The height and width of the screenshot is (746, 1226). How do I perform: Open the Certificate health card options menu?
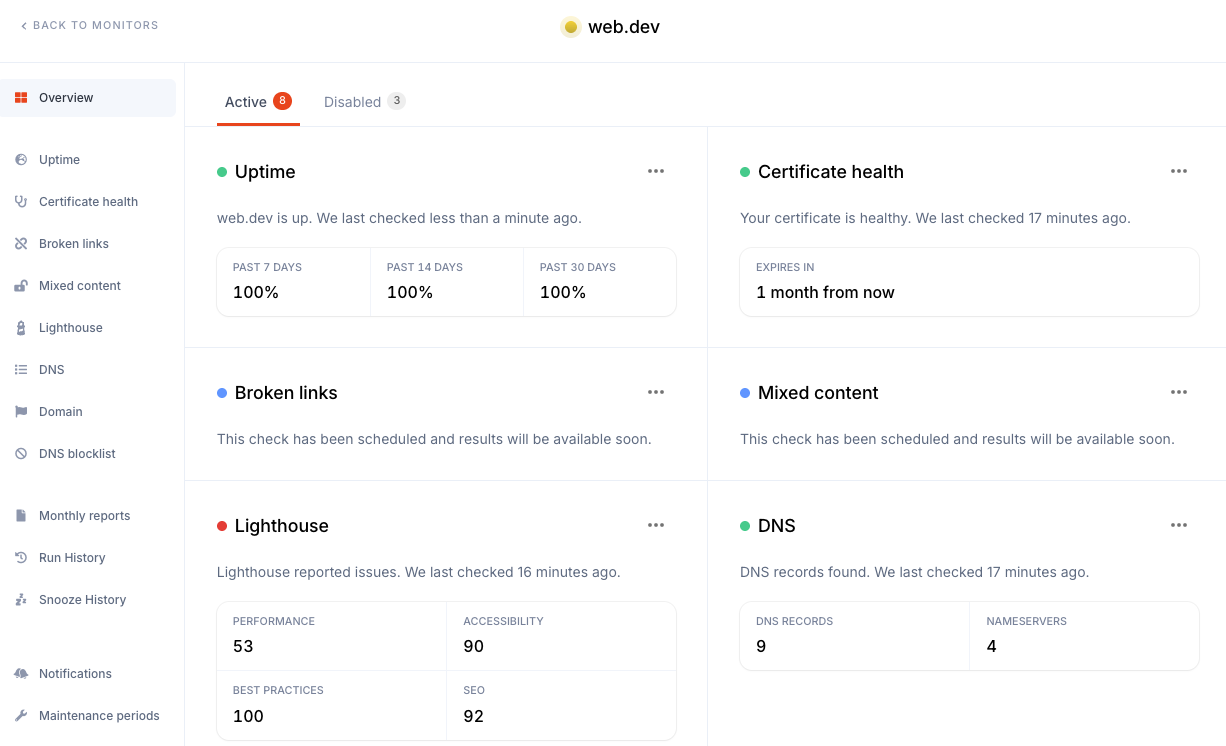click(x=1179, y=171)
